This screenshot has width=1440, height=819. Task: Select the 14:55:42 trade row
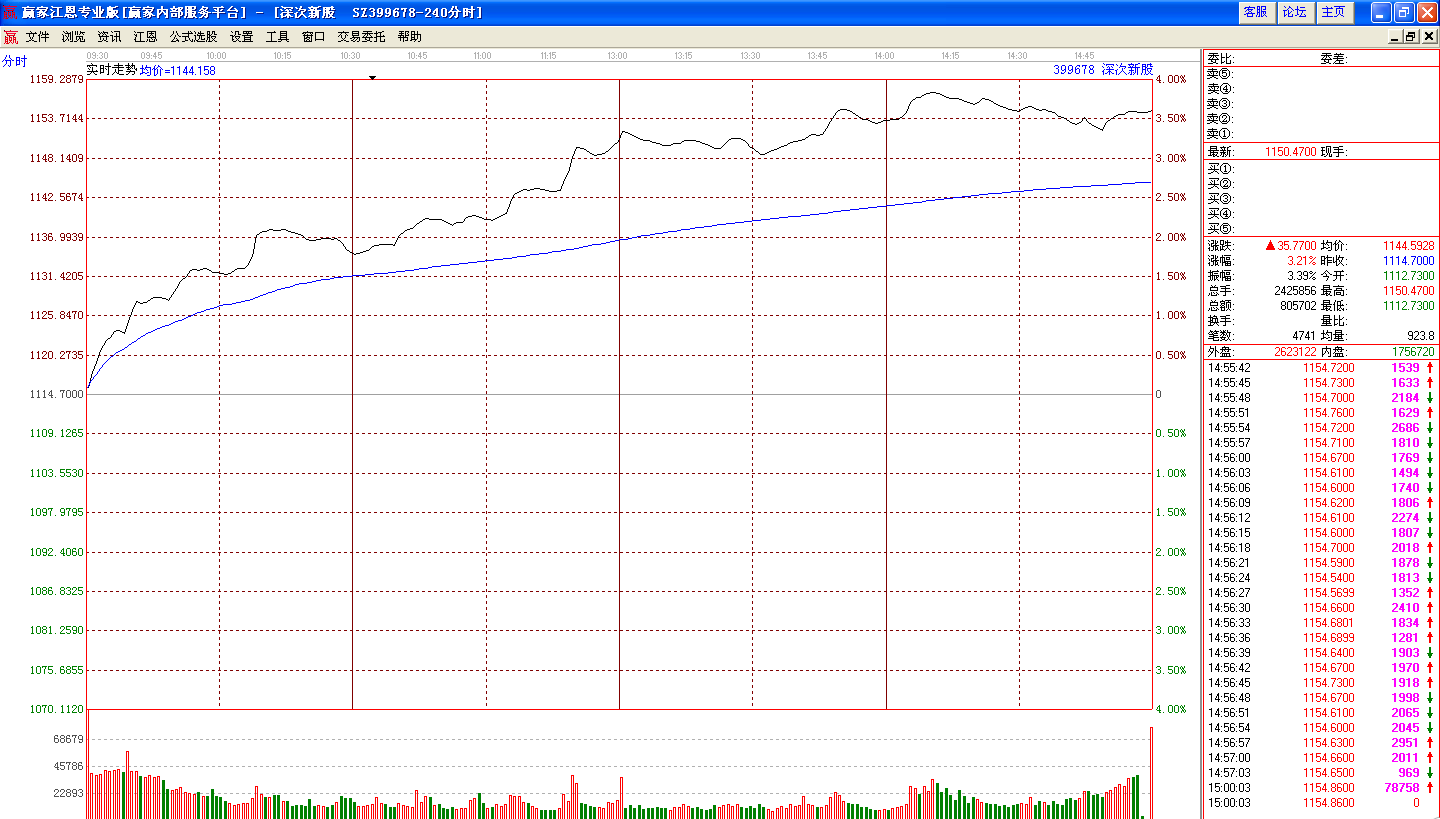(x=1321, y=368)
